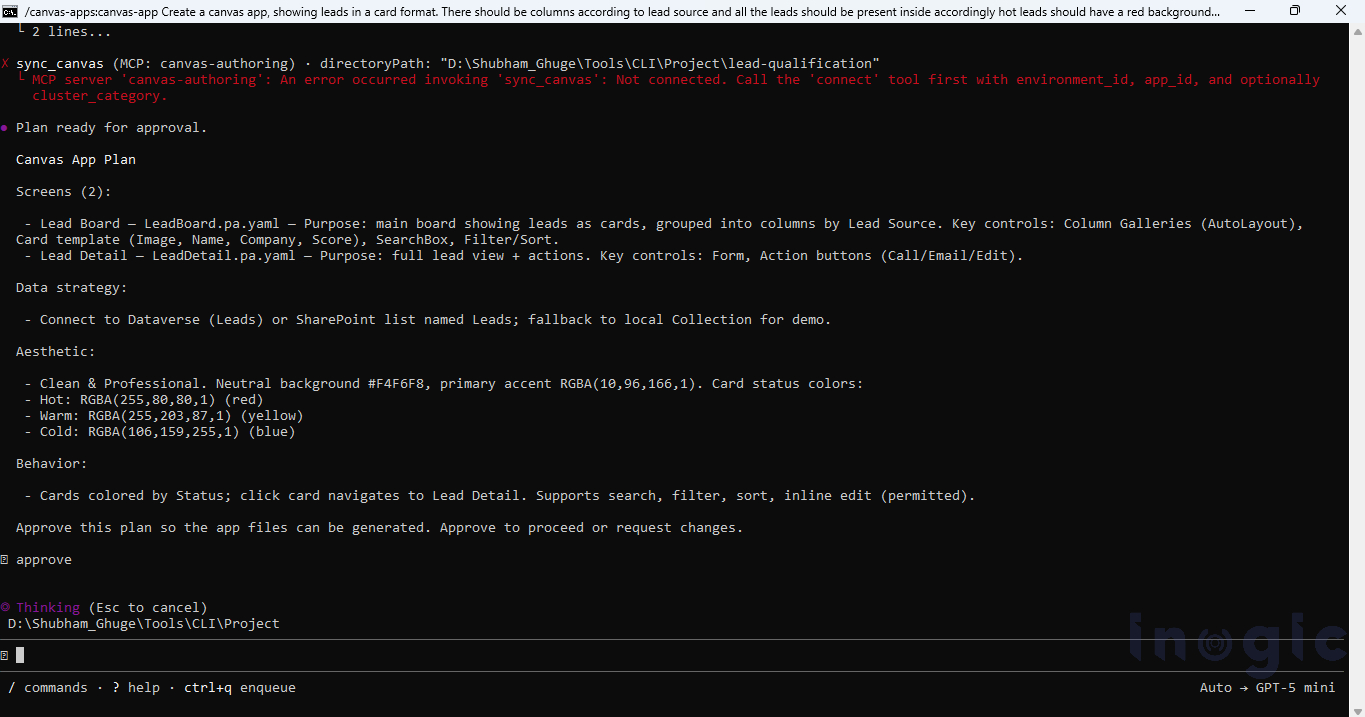This screenshot has height=717, width=1365.
Task: Click the prompt icon beside the input cursor
Action: click(x=5, y=655)
